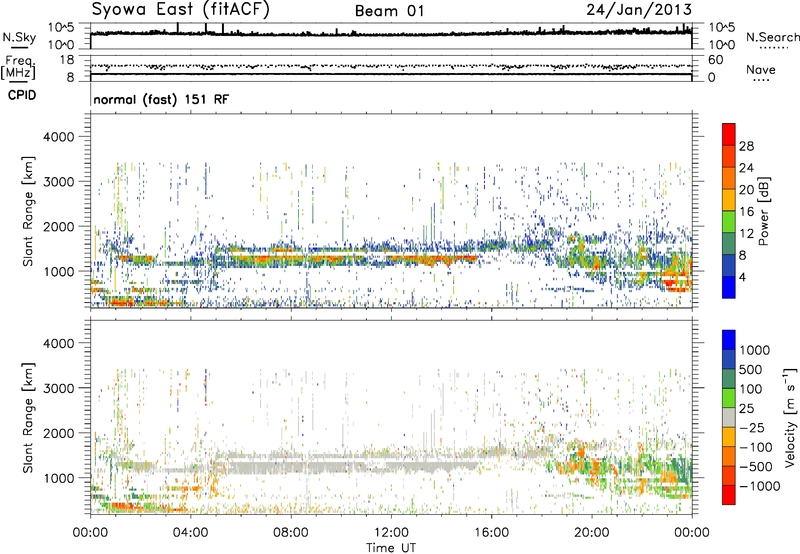Click the 'N.Sky' legend label
Image resolution: width=800 pixels, height=554 pixels.
tap(19, 37)
